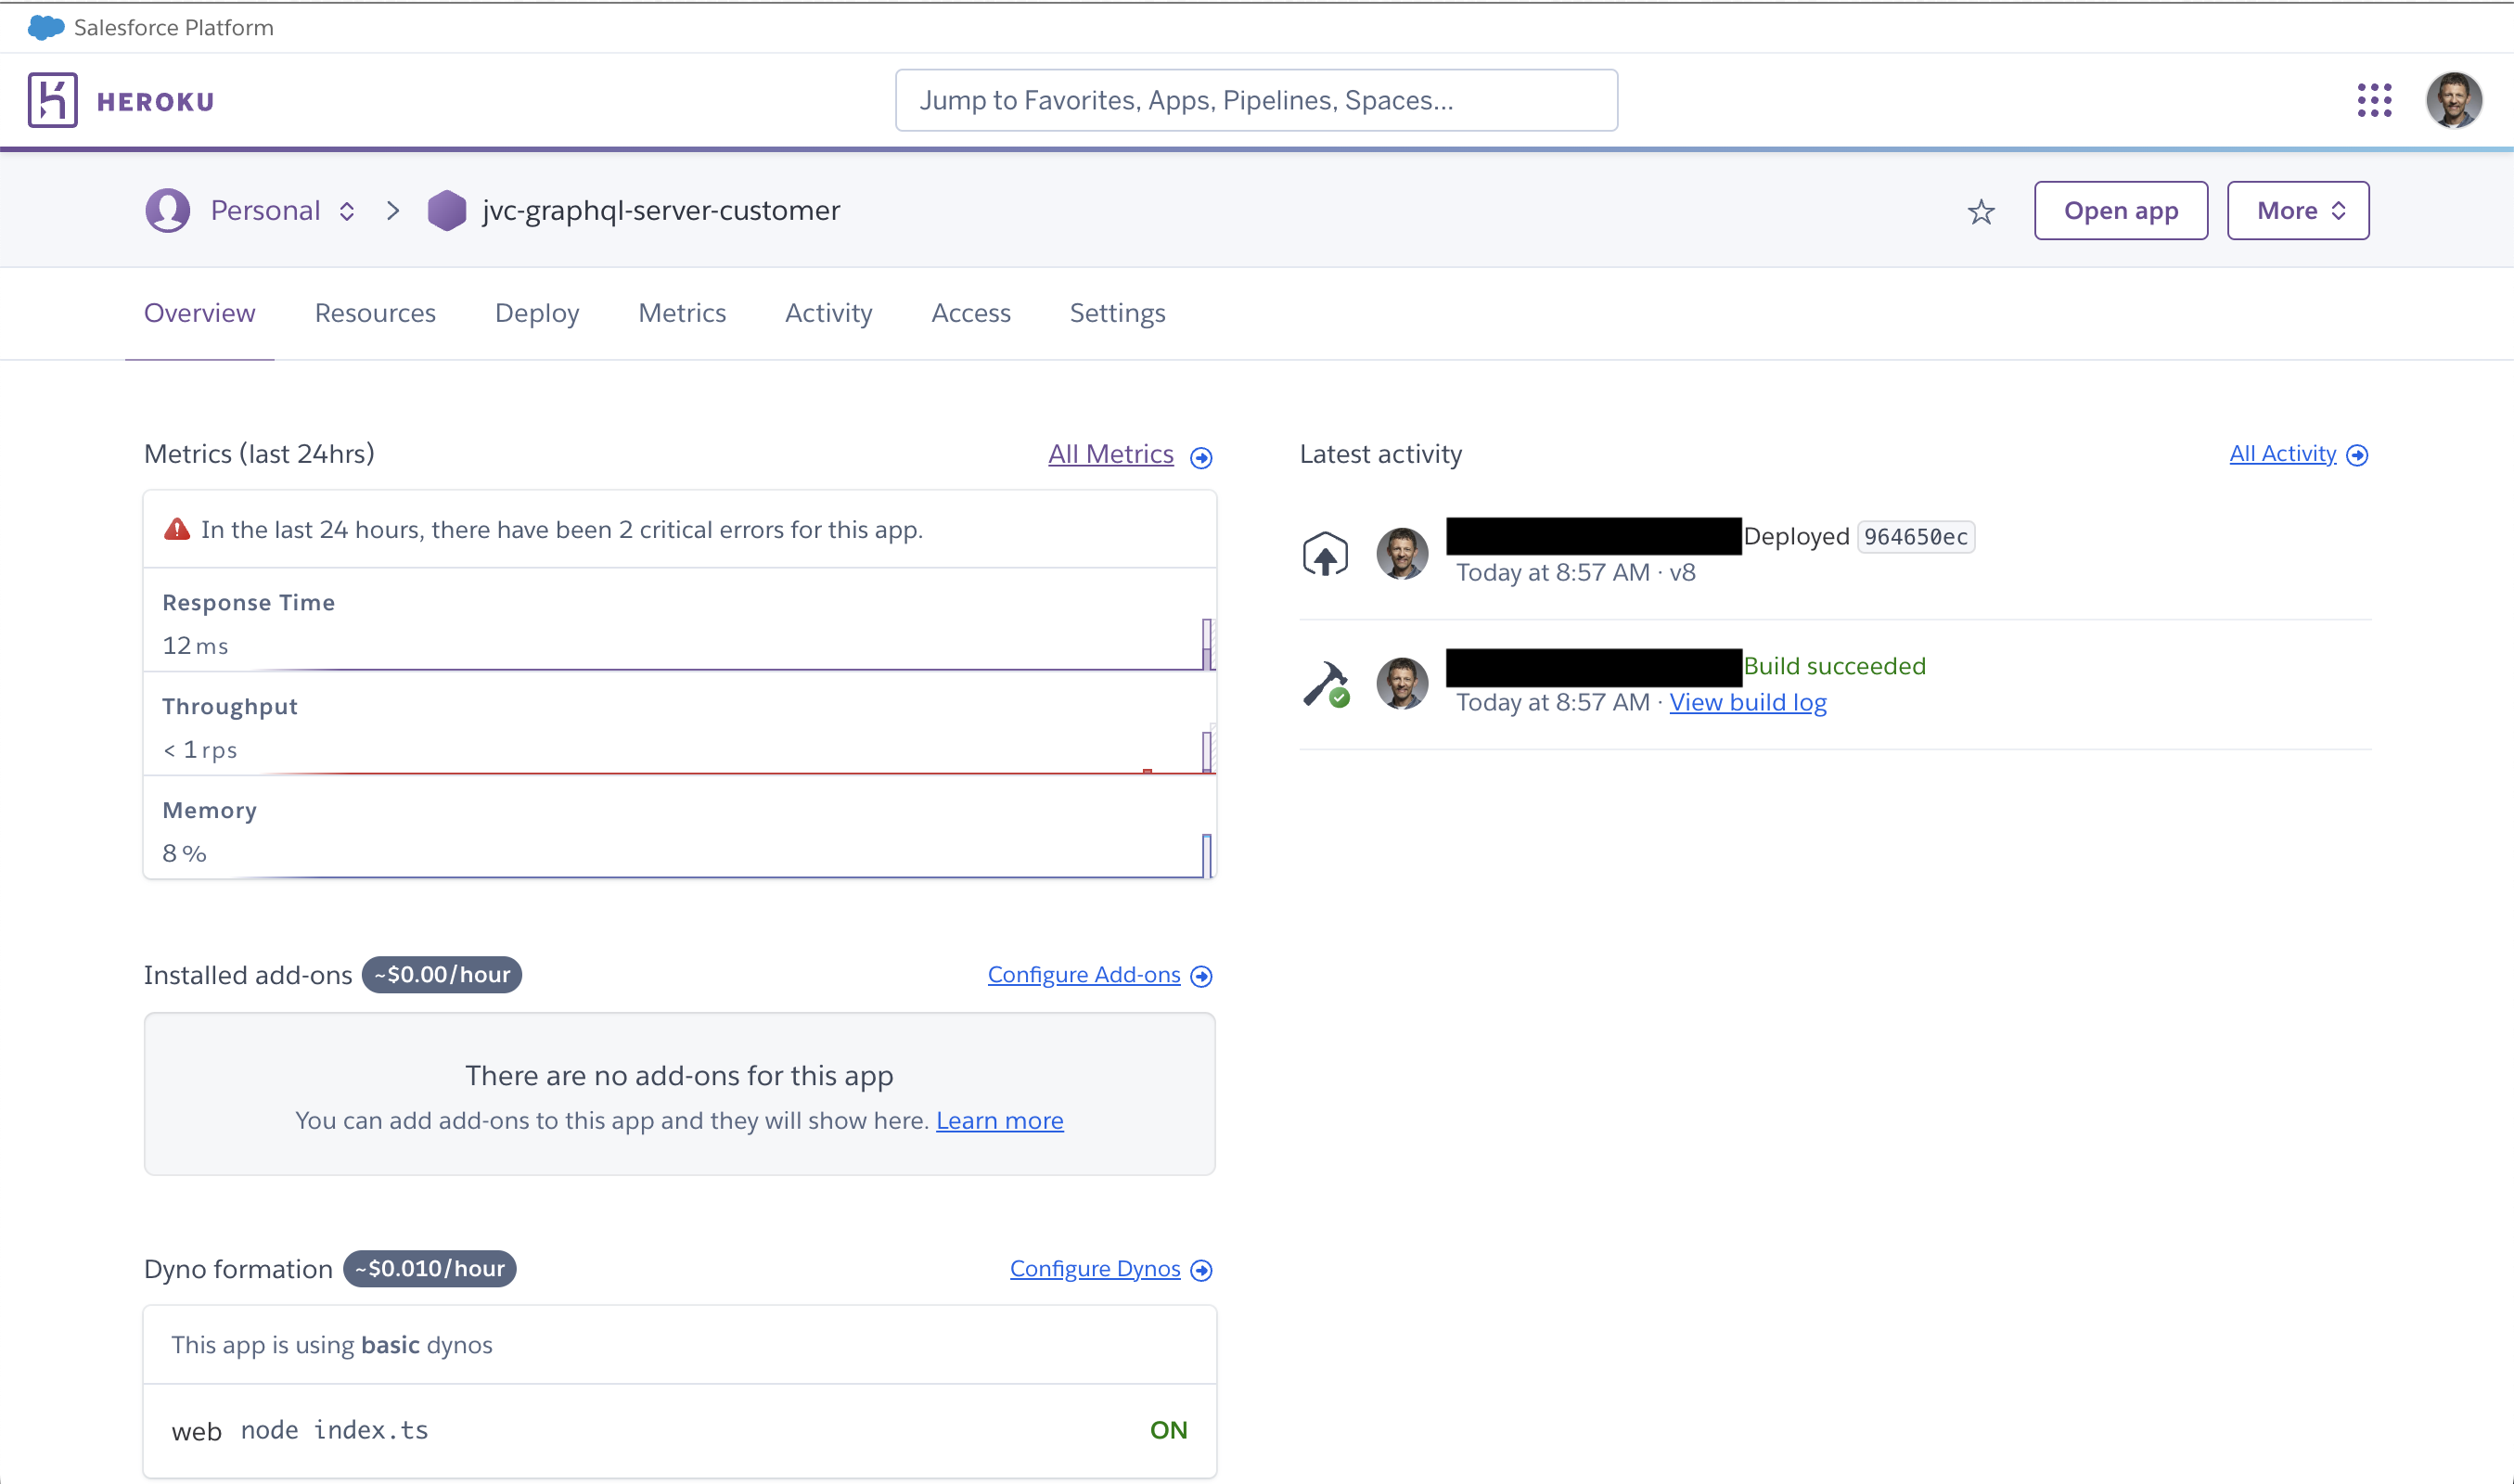Open your profile avatar menu
Screen dimensions: 2514x1484
pyautogui.click(x=2456, y=100)
